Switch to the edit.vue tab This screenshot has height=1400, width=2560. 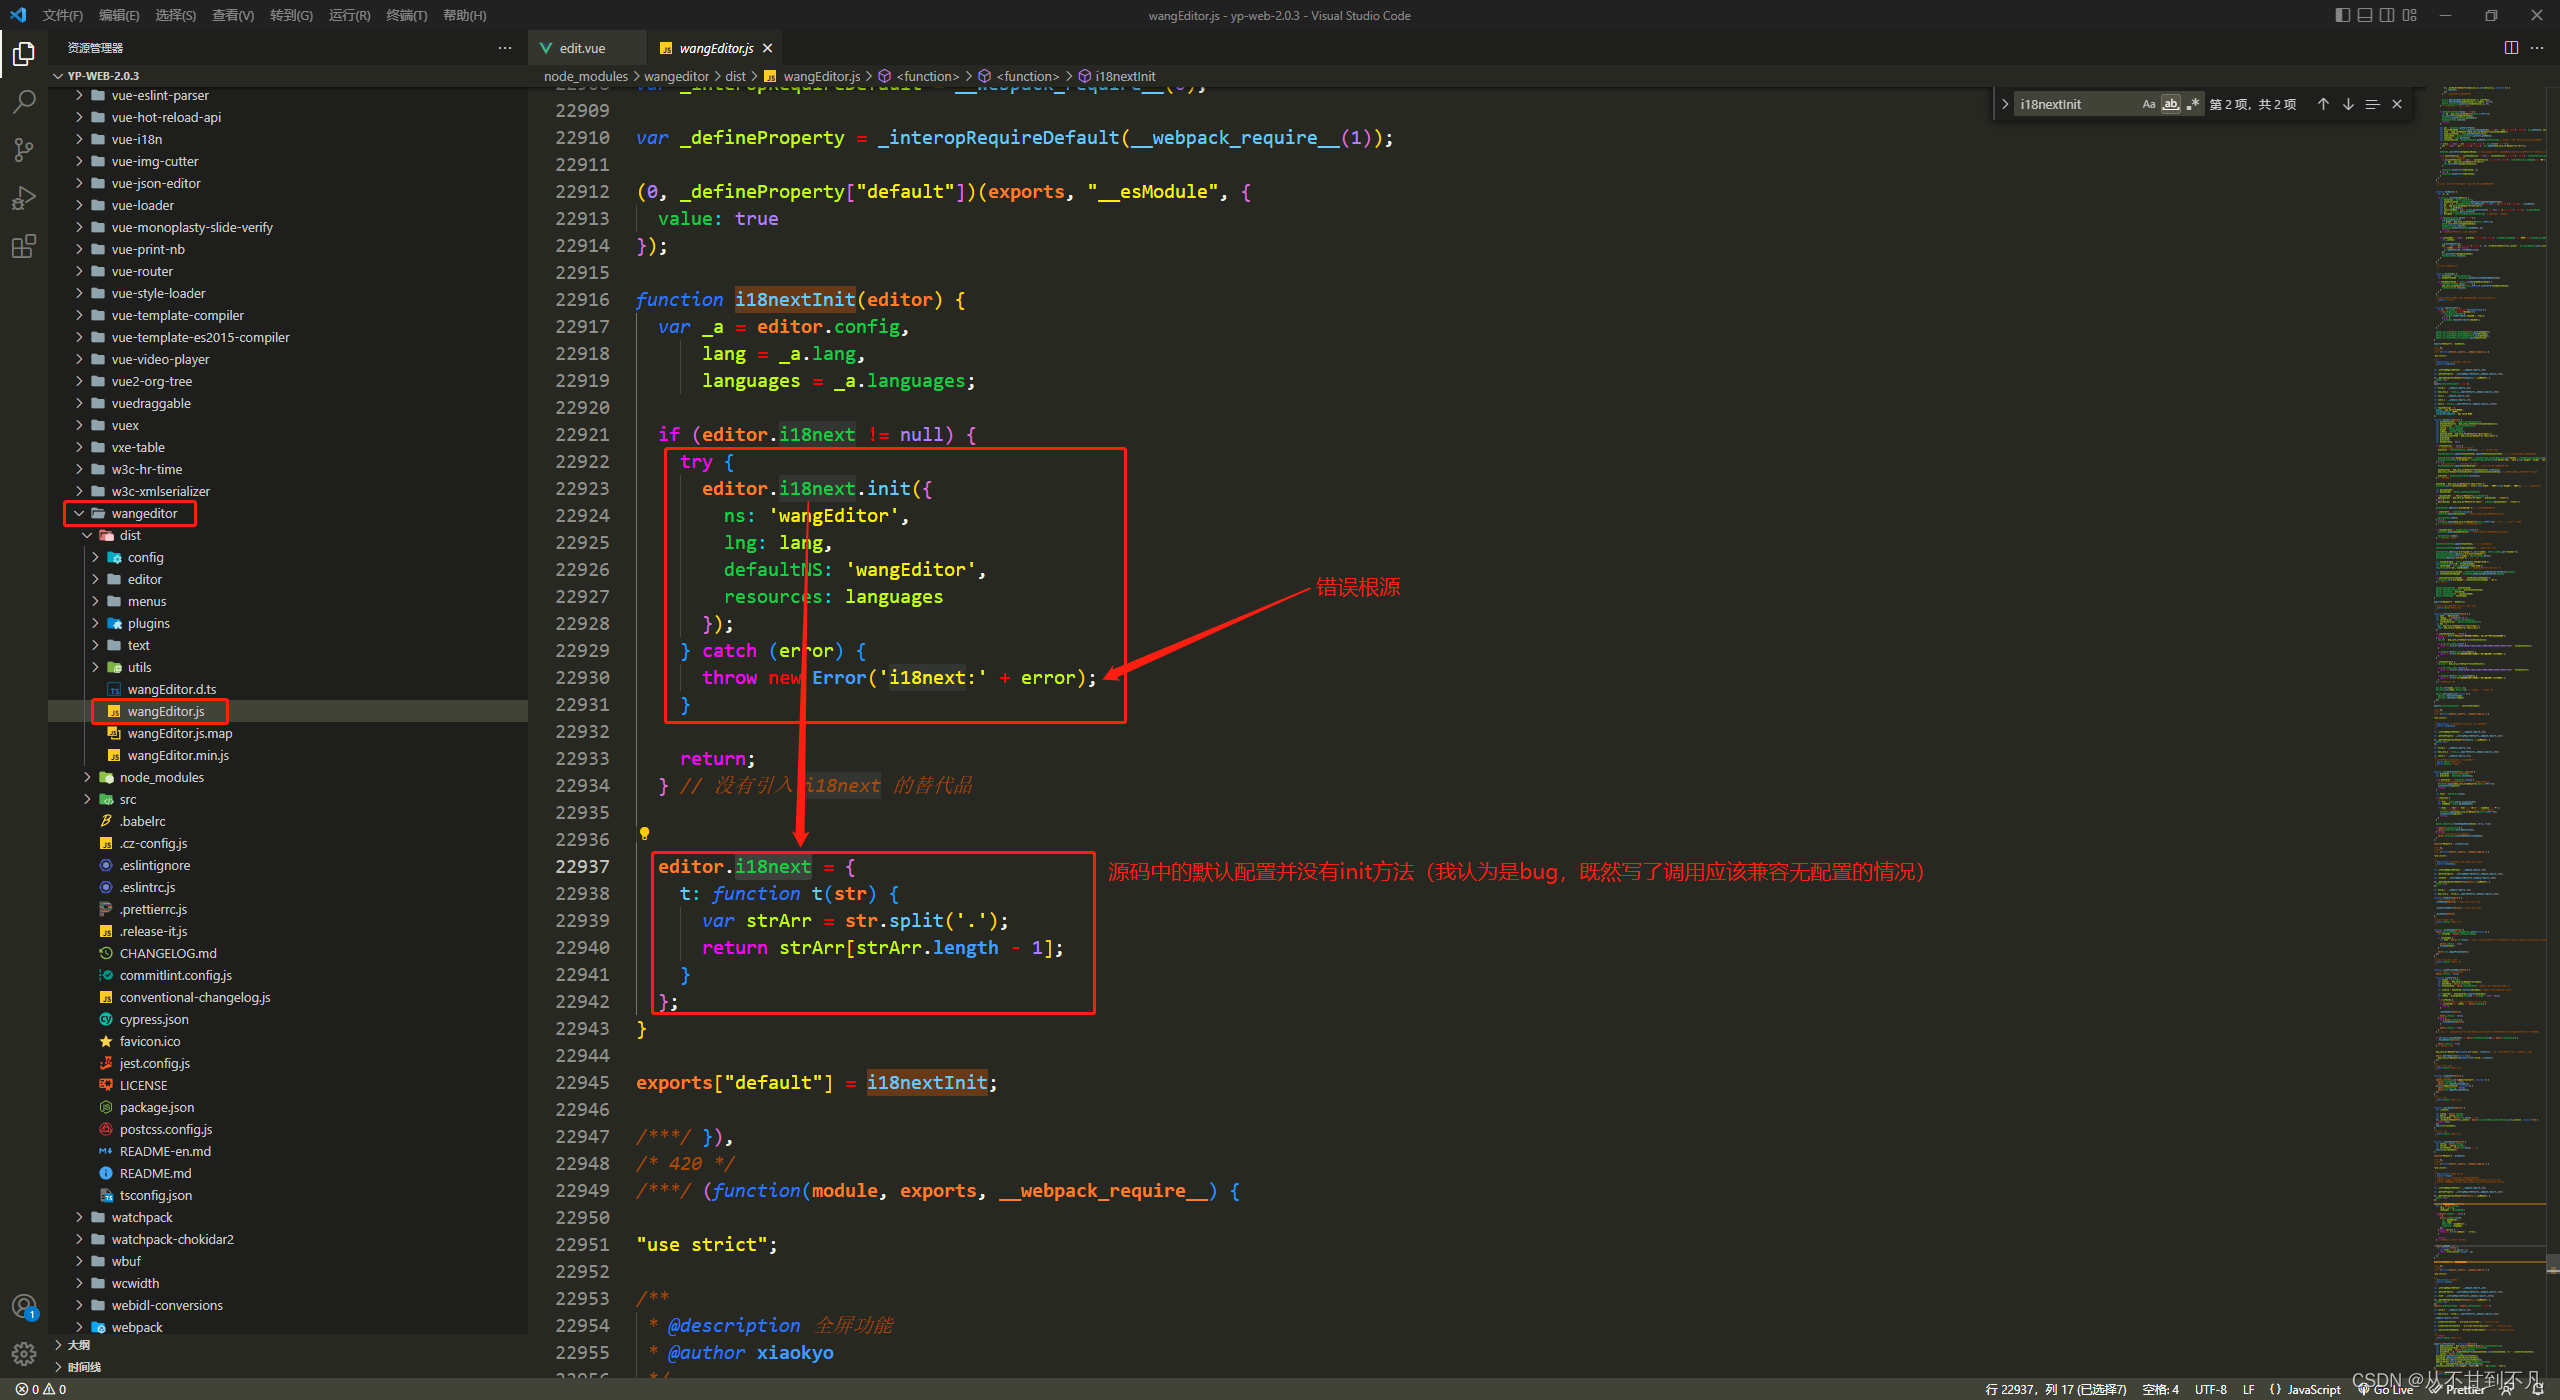pyautogui.click(x=584, y=47)
